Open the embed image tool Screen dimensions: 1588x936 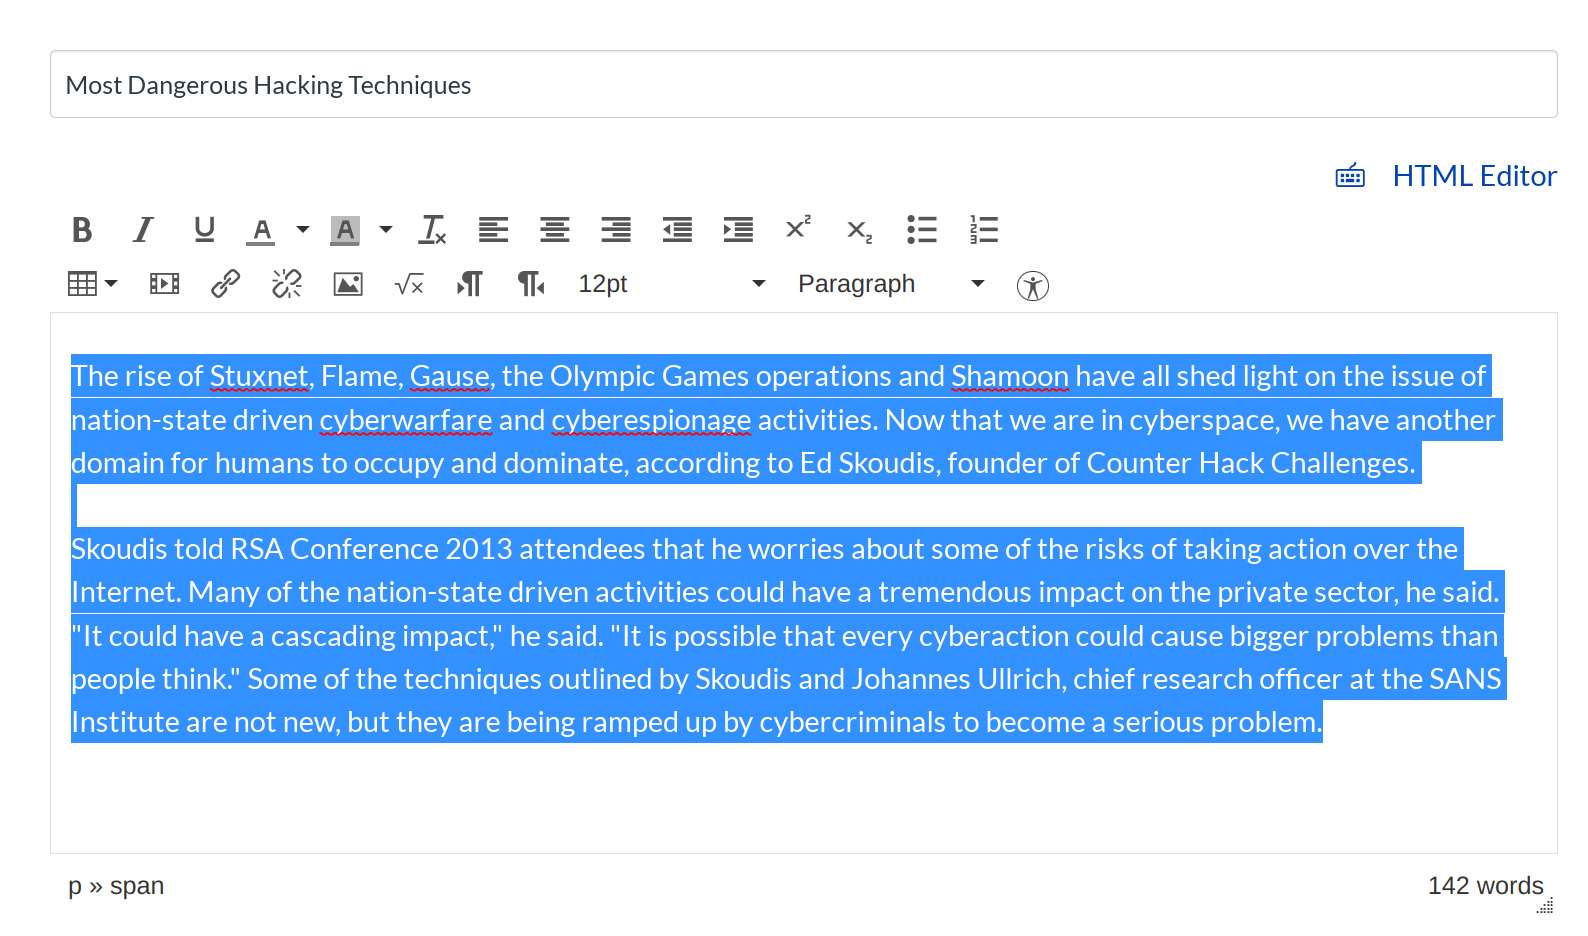[x=348, y=284]
